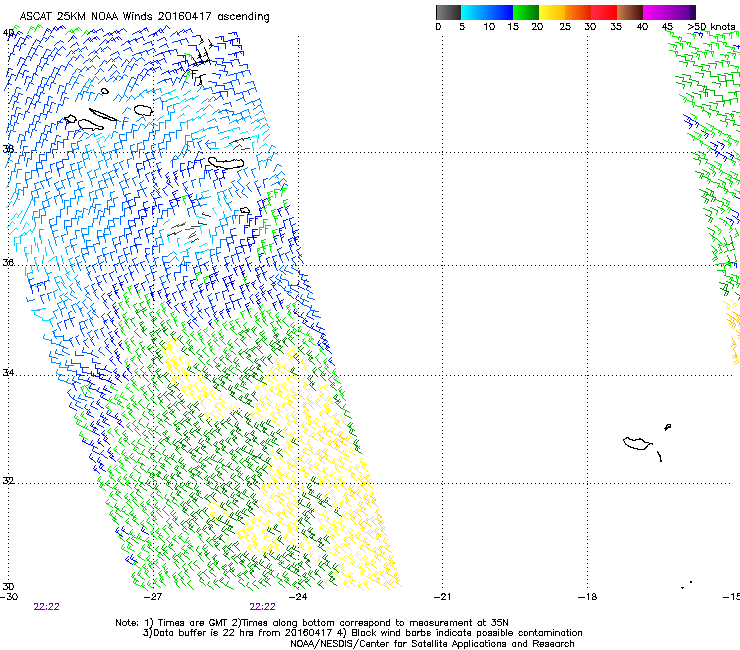Click the '>50 knots' legend label
The width and height of the screenshot is (740, 650).
click(711, 27)
